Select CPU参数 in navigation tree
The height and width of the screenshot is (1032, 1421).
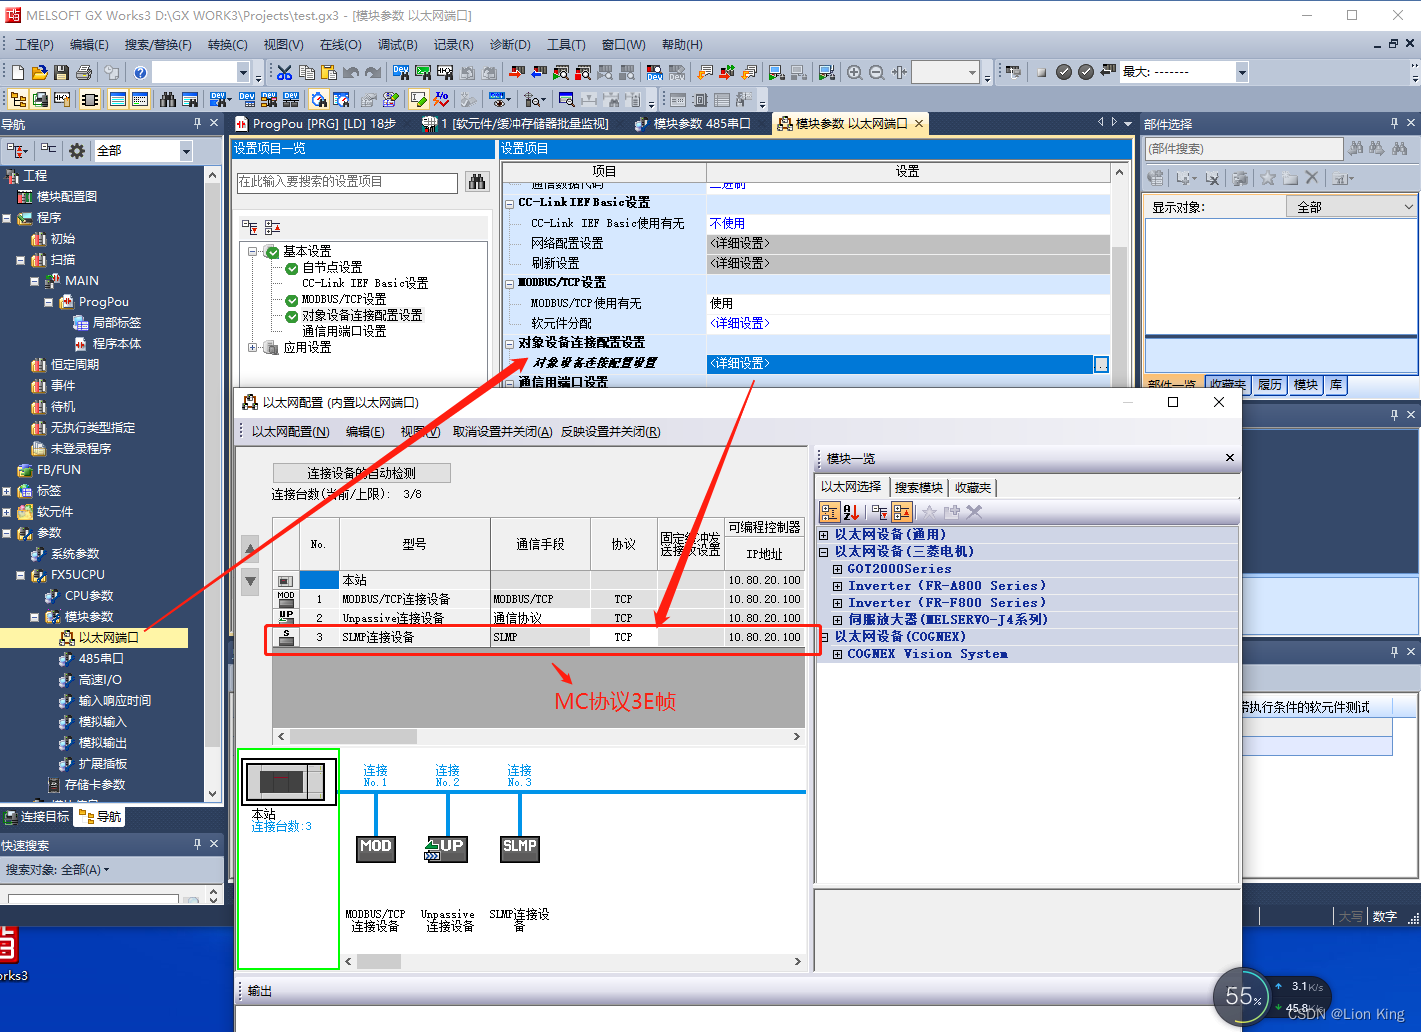(89, 596)
